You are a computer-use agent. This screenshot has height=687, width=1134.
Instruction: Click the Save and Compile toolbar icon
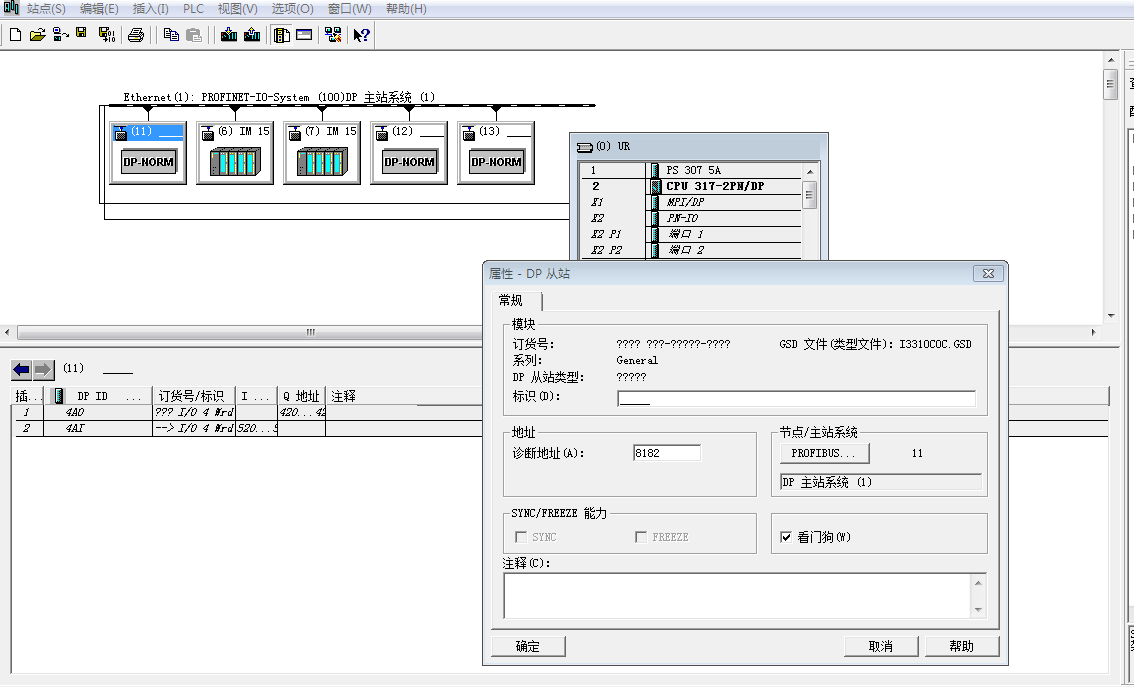click(x=107, y=35)
